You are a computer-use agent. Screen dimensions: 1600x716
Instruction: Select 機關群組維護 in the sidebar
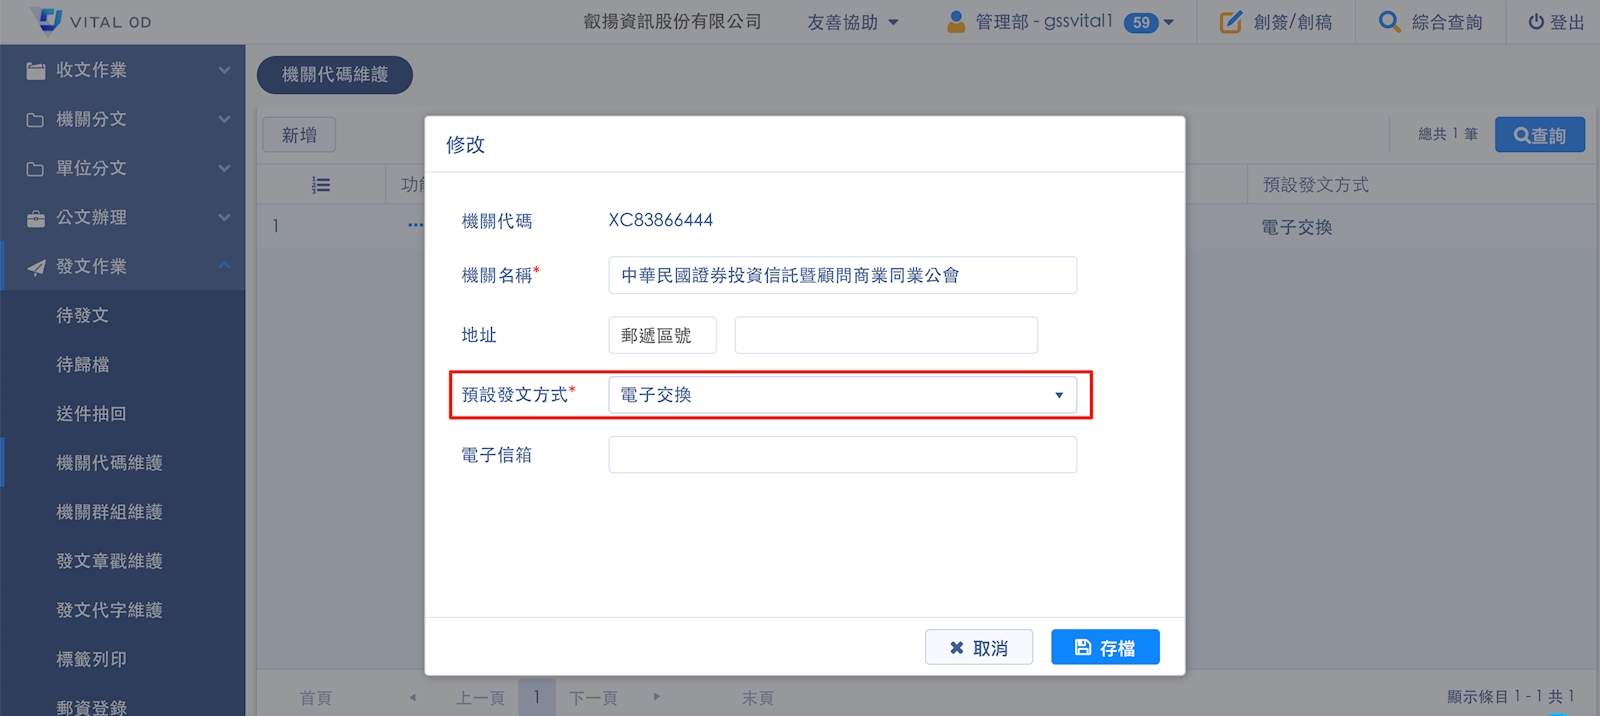(x=109, y=512)
